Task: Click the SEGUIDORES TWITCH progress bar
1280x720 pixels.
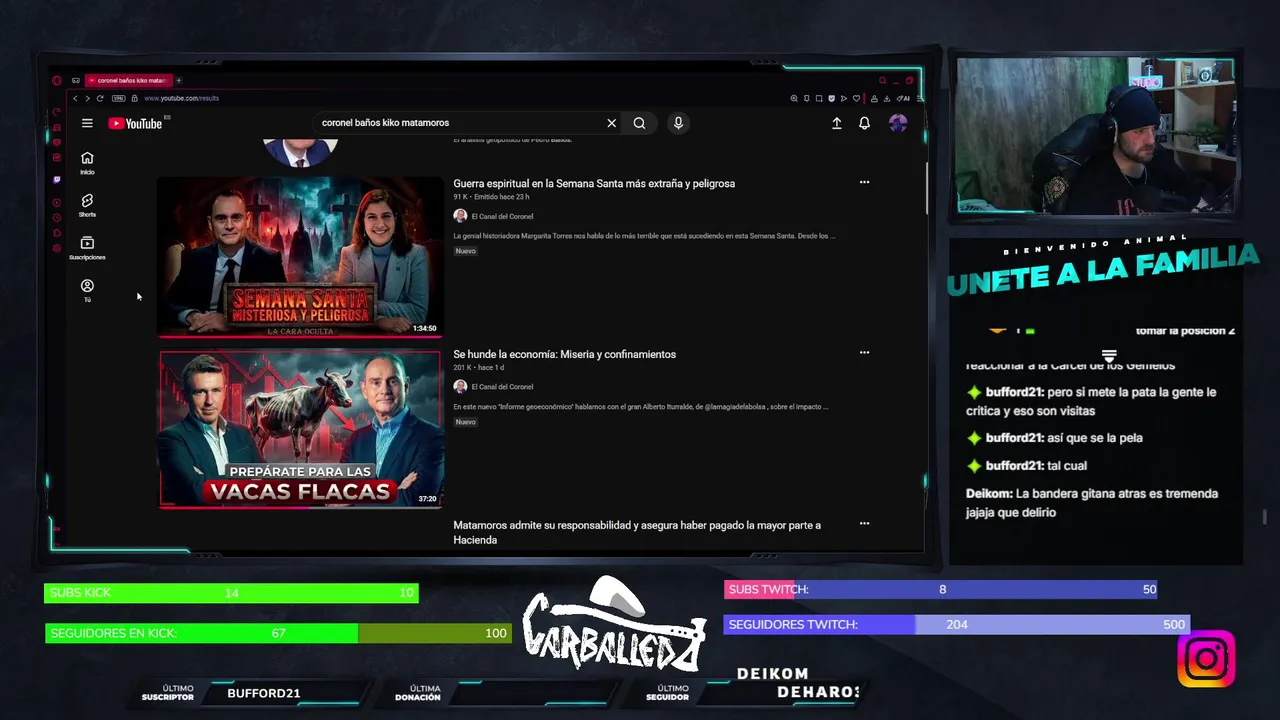Action: [x=957, y=624]
